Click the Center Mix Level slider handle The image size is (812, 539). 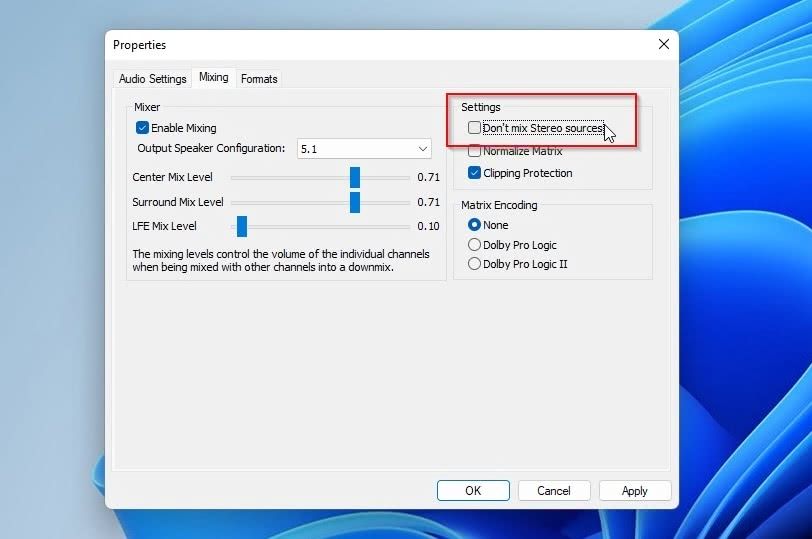355,177
